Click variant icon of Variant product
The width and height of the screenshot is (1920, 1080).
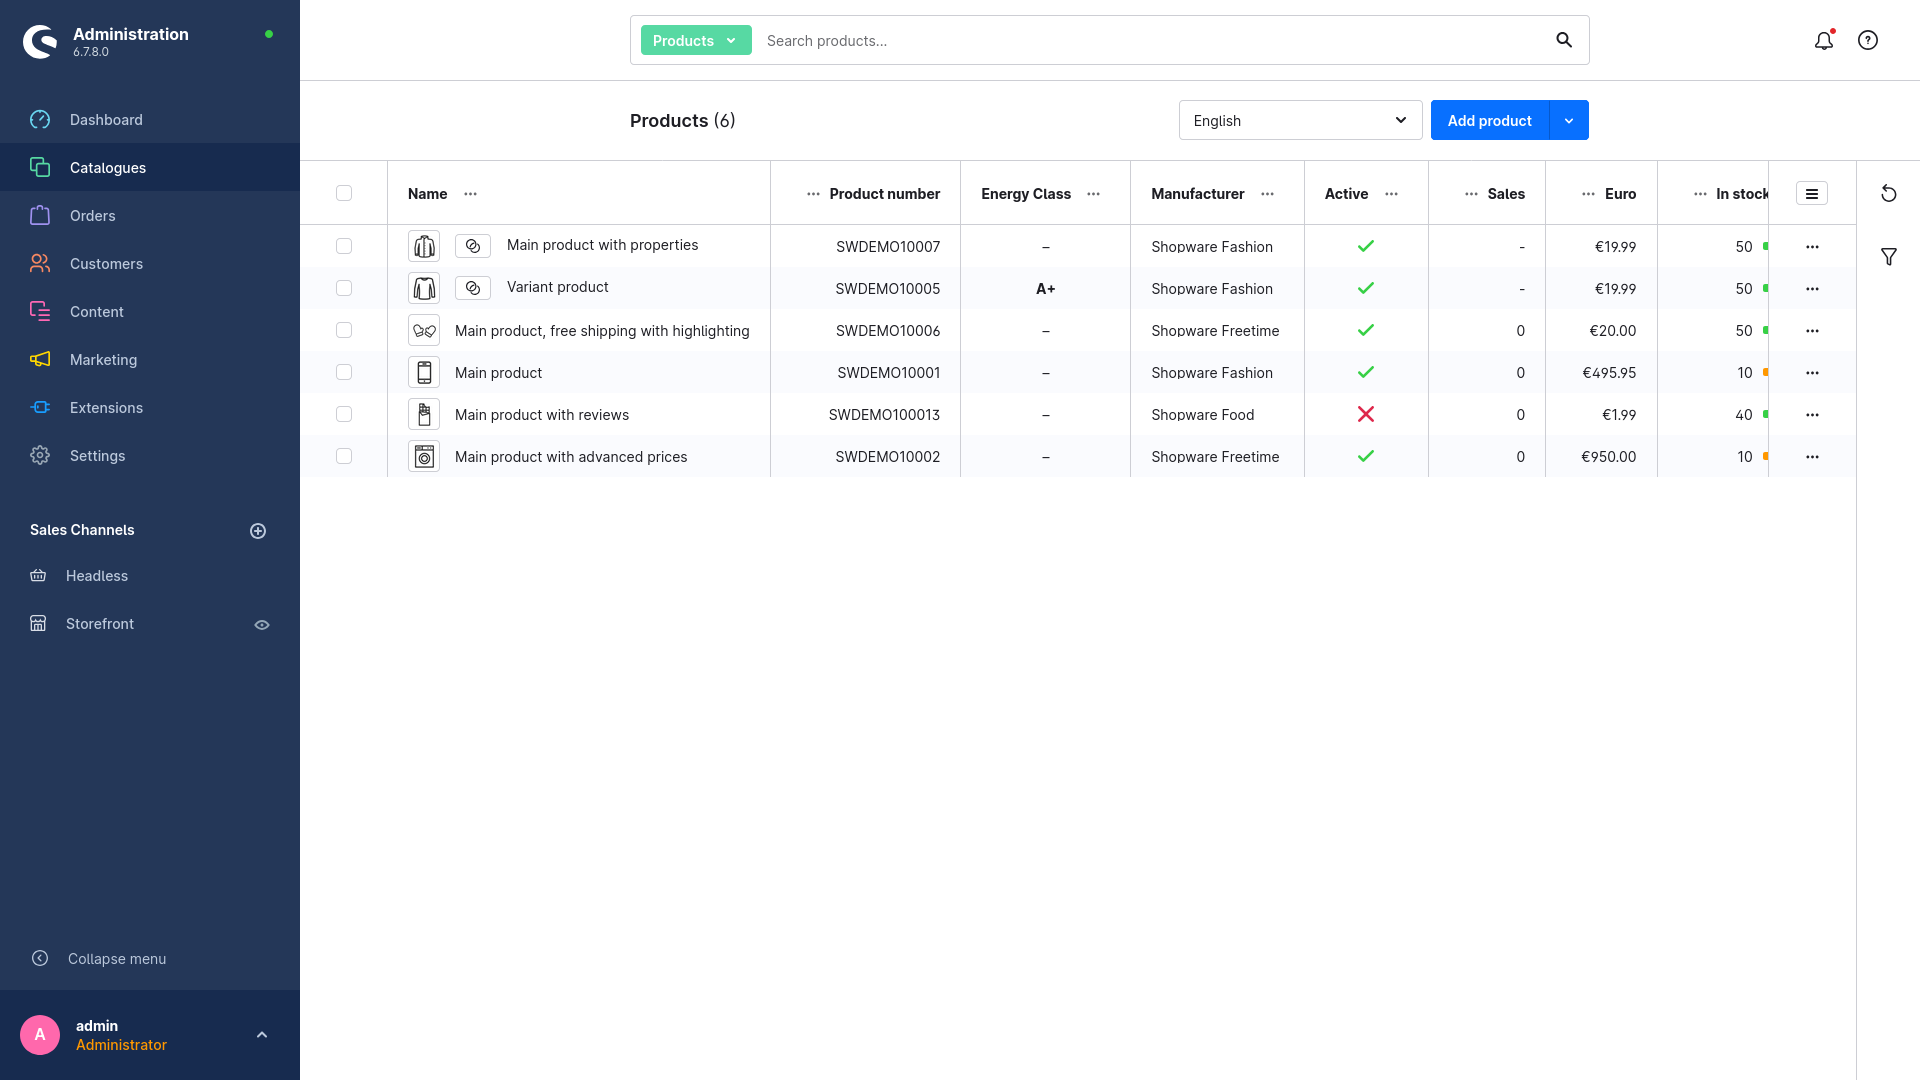click(472, 288)
